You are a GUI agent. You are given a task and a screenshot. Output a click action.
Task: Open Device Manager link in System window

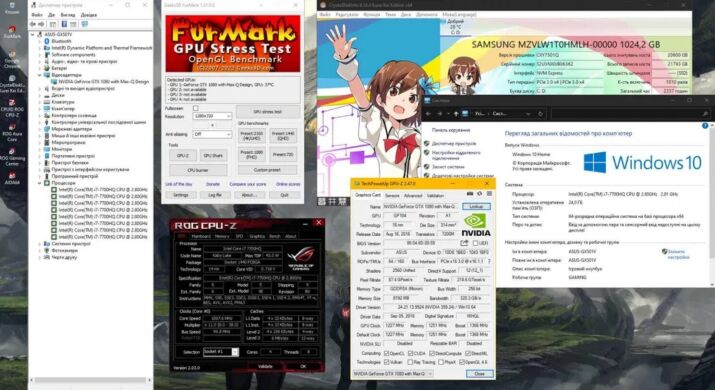click(453, 143)
